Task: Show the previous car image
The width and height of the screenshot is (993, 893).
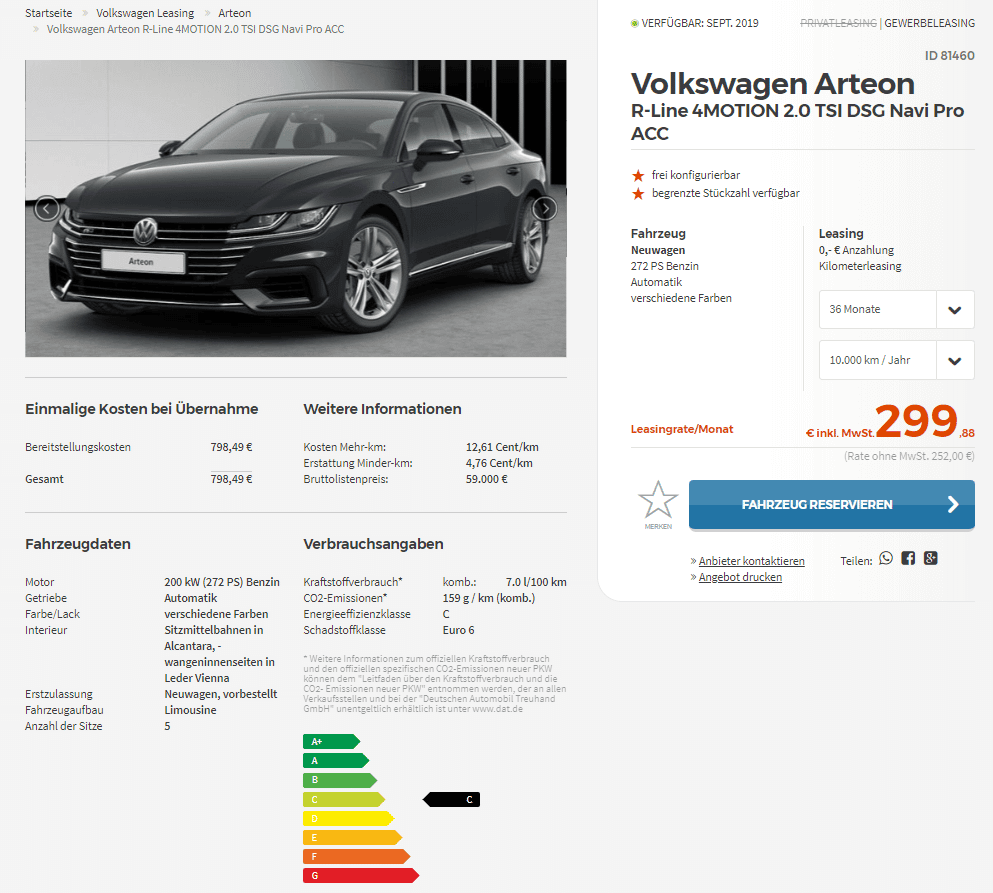Action: pyautogui.click(x=47, y=208)
